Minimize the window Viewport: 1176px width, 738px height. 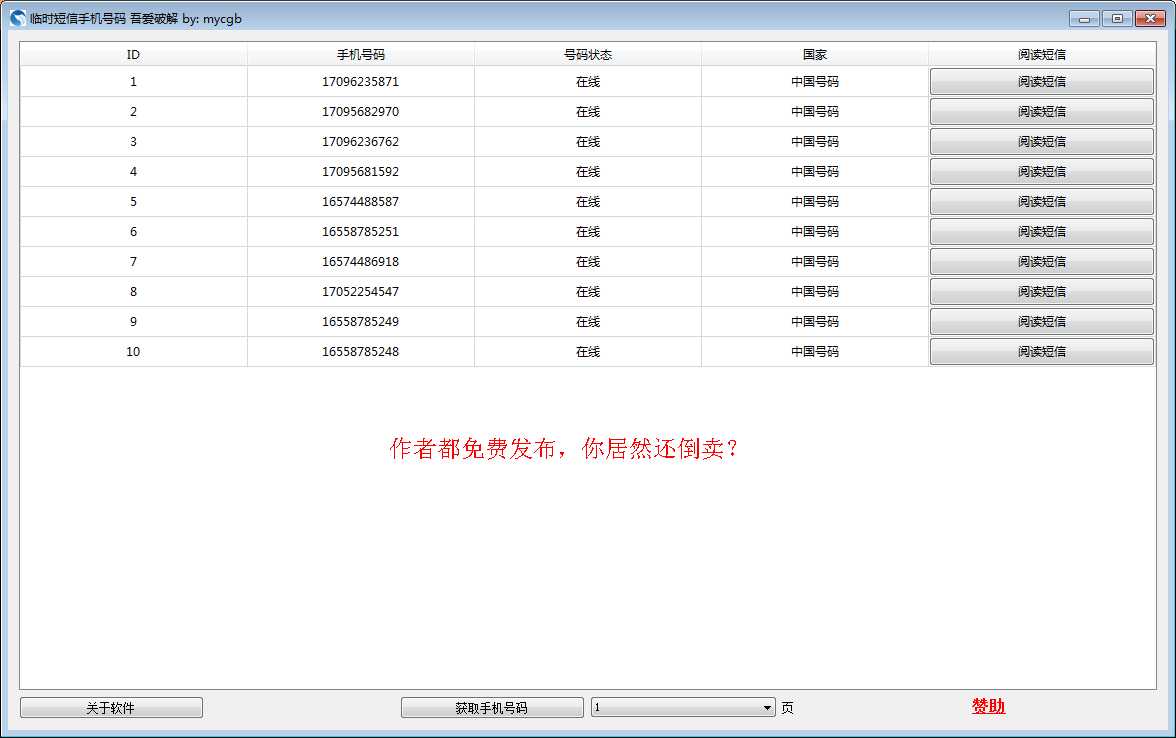1084,19
